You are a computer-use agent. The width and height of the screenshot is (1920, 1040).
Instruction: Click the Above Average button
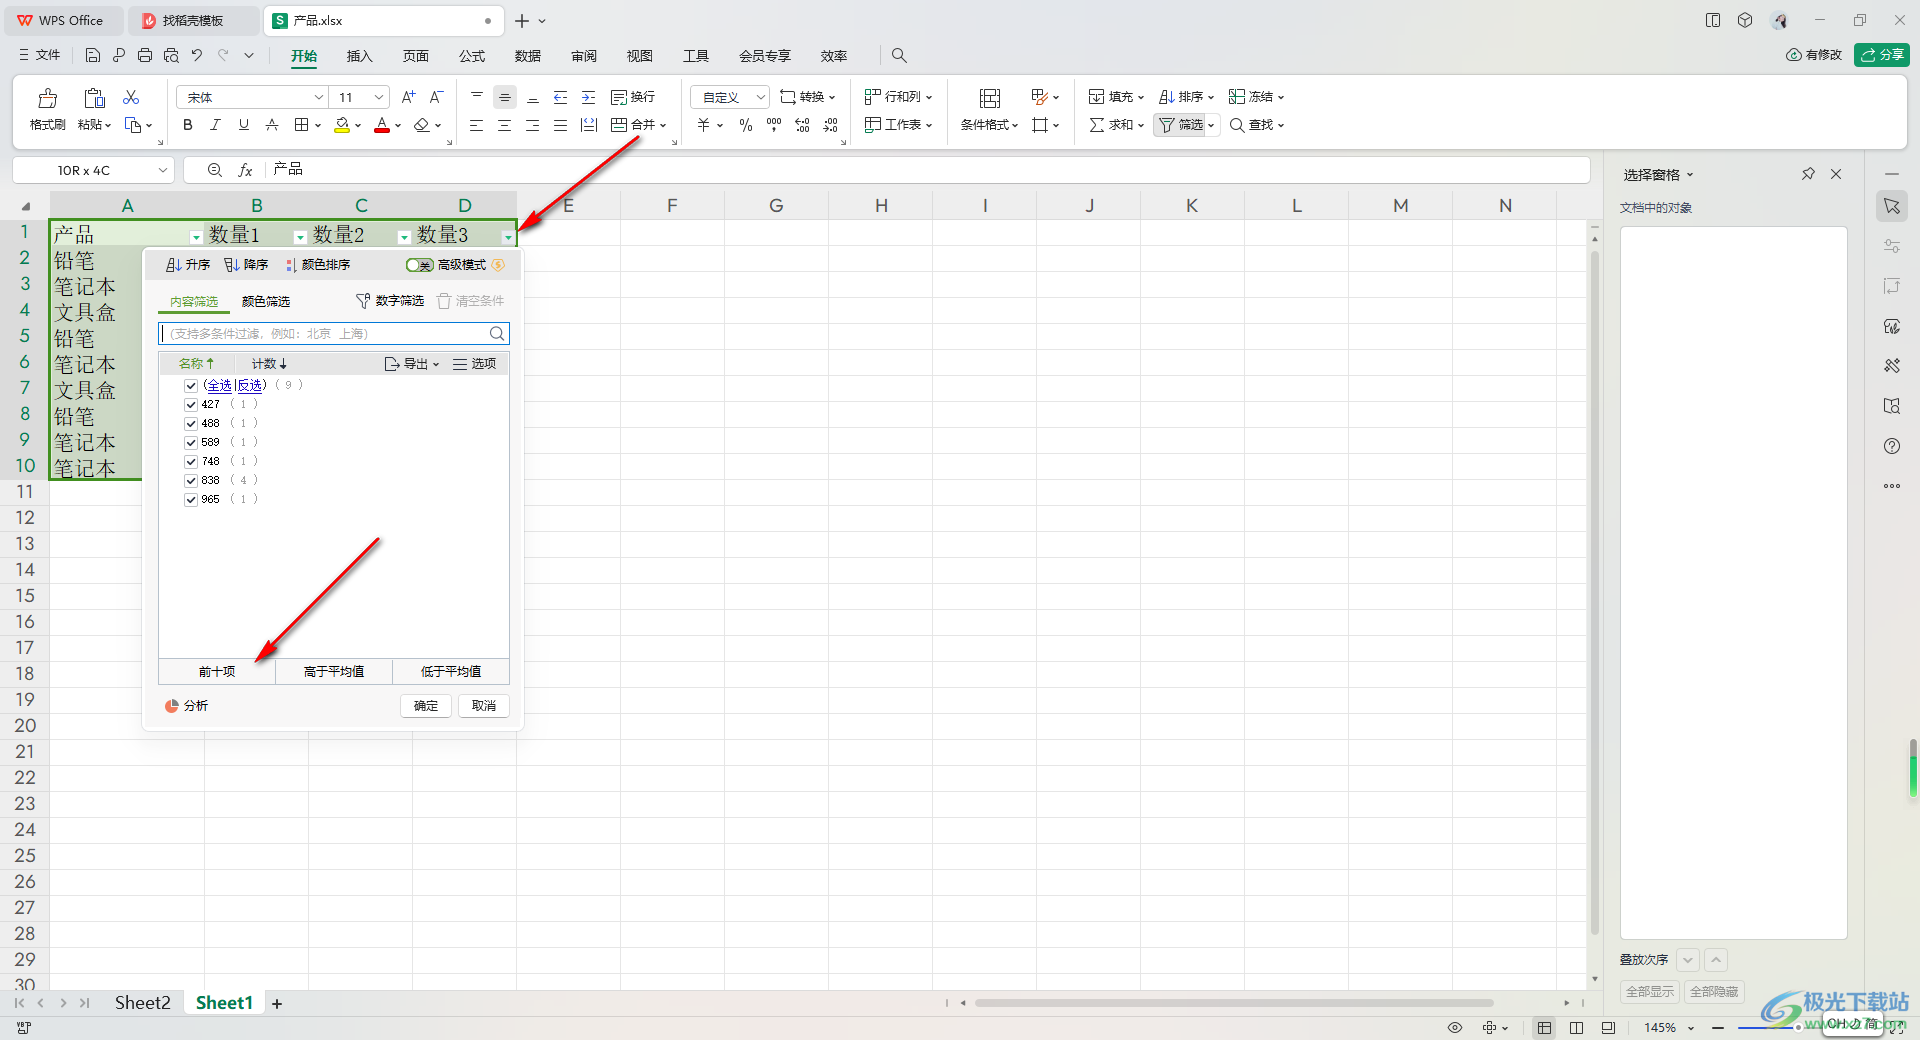tap(334, 672)
